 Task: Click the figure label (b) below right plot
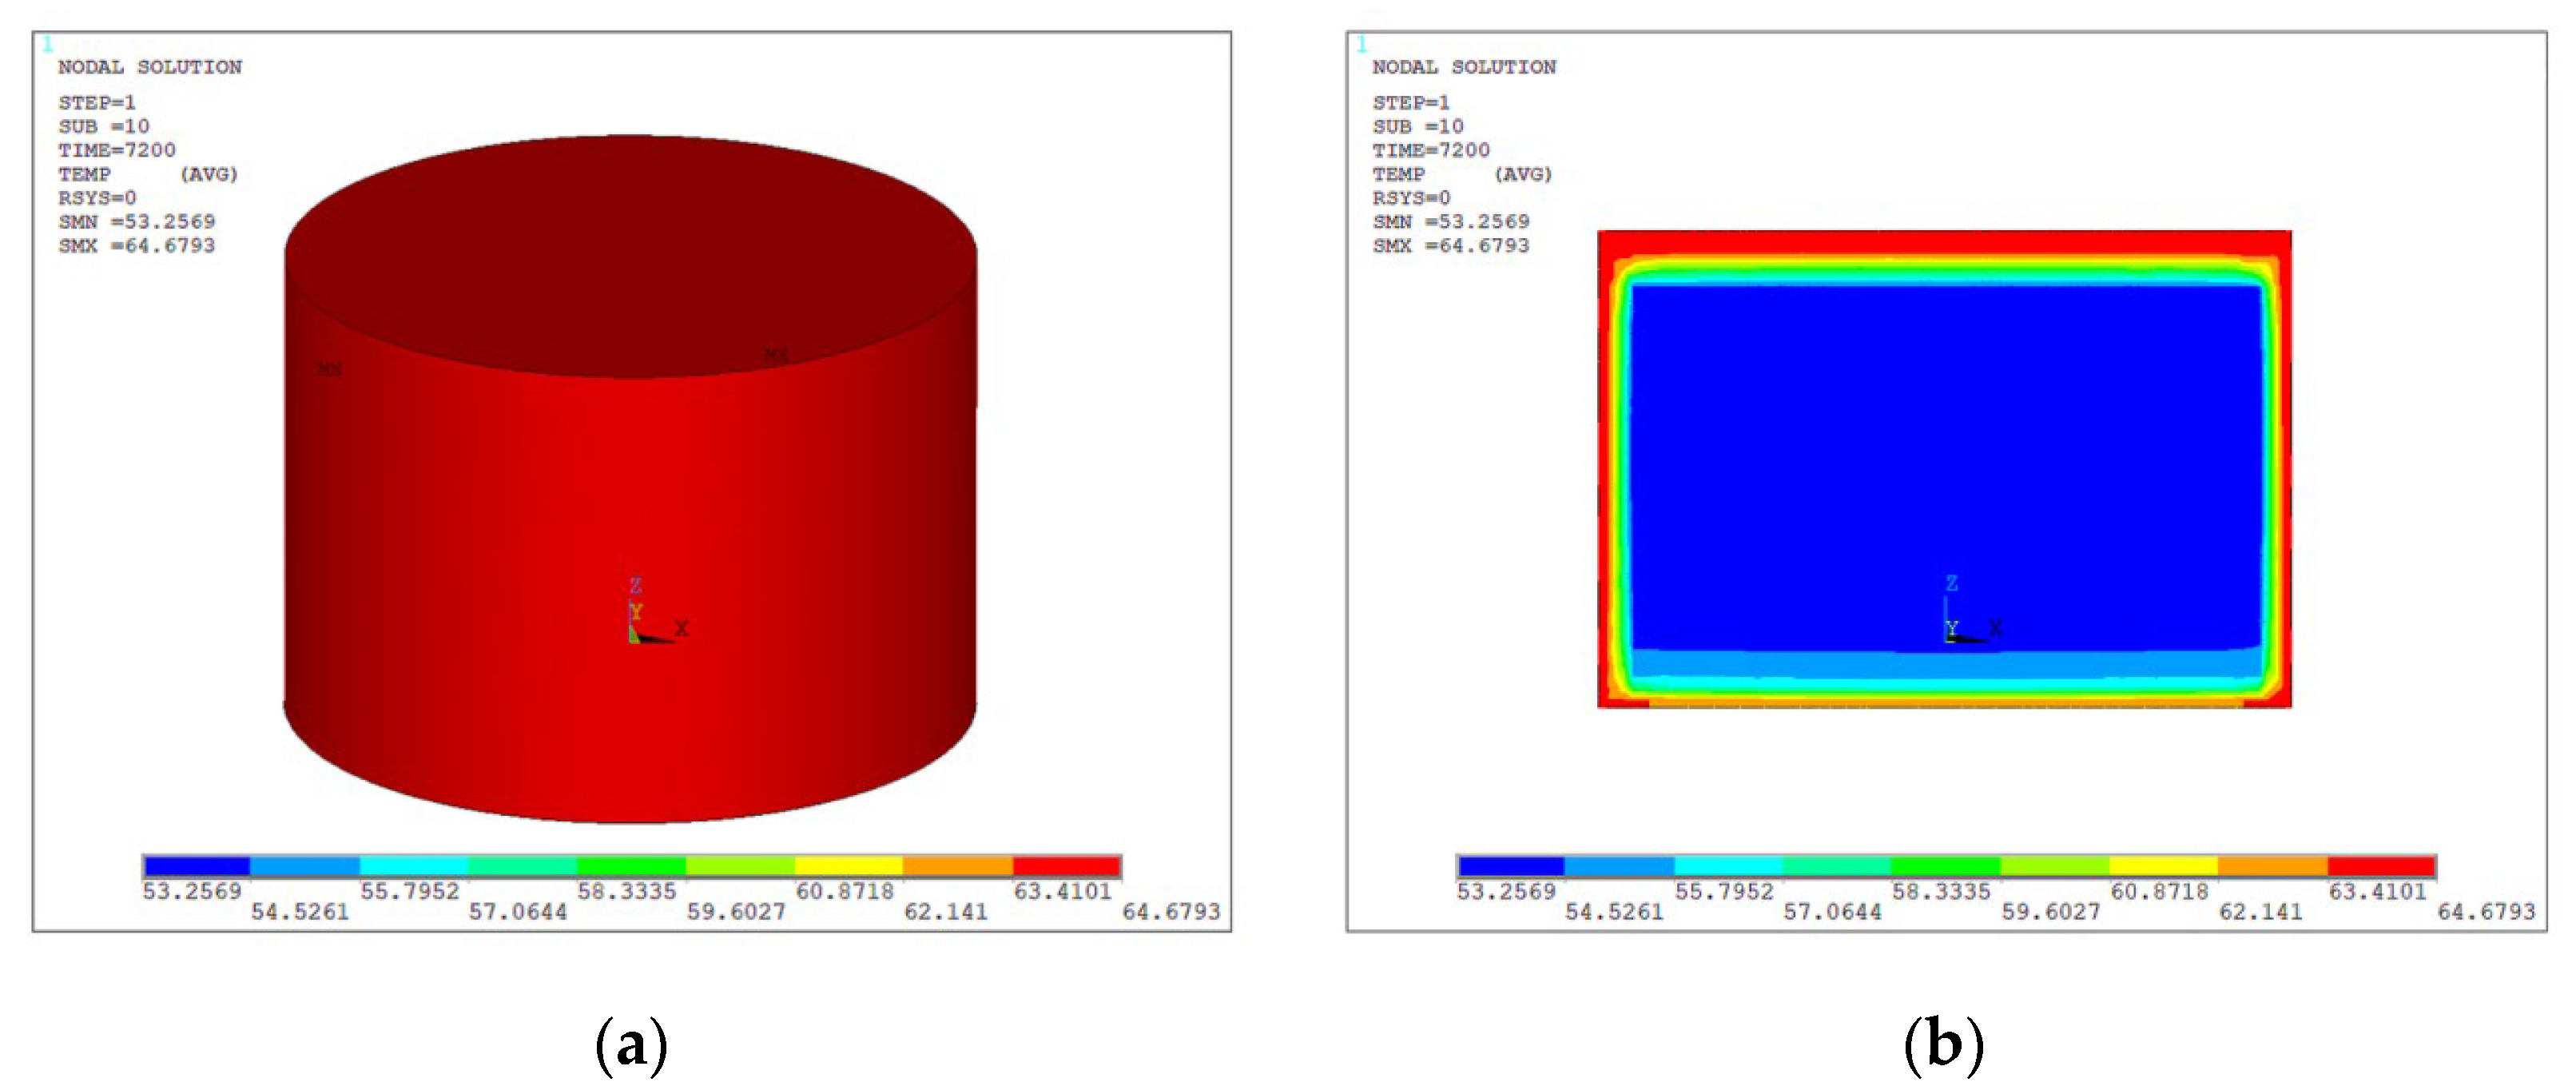point(1943,1045)
